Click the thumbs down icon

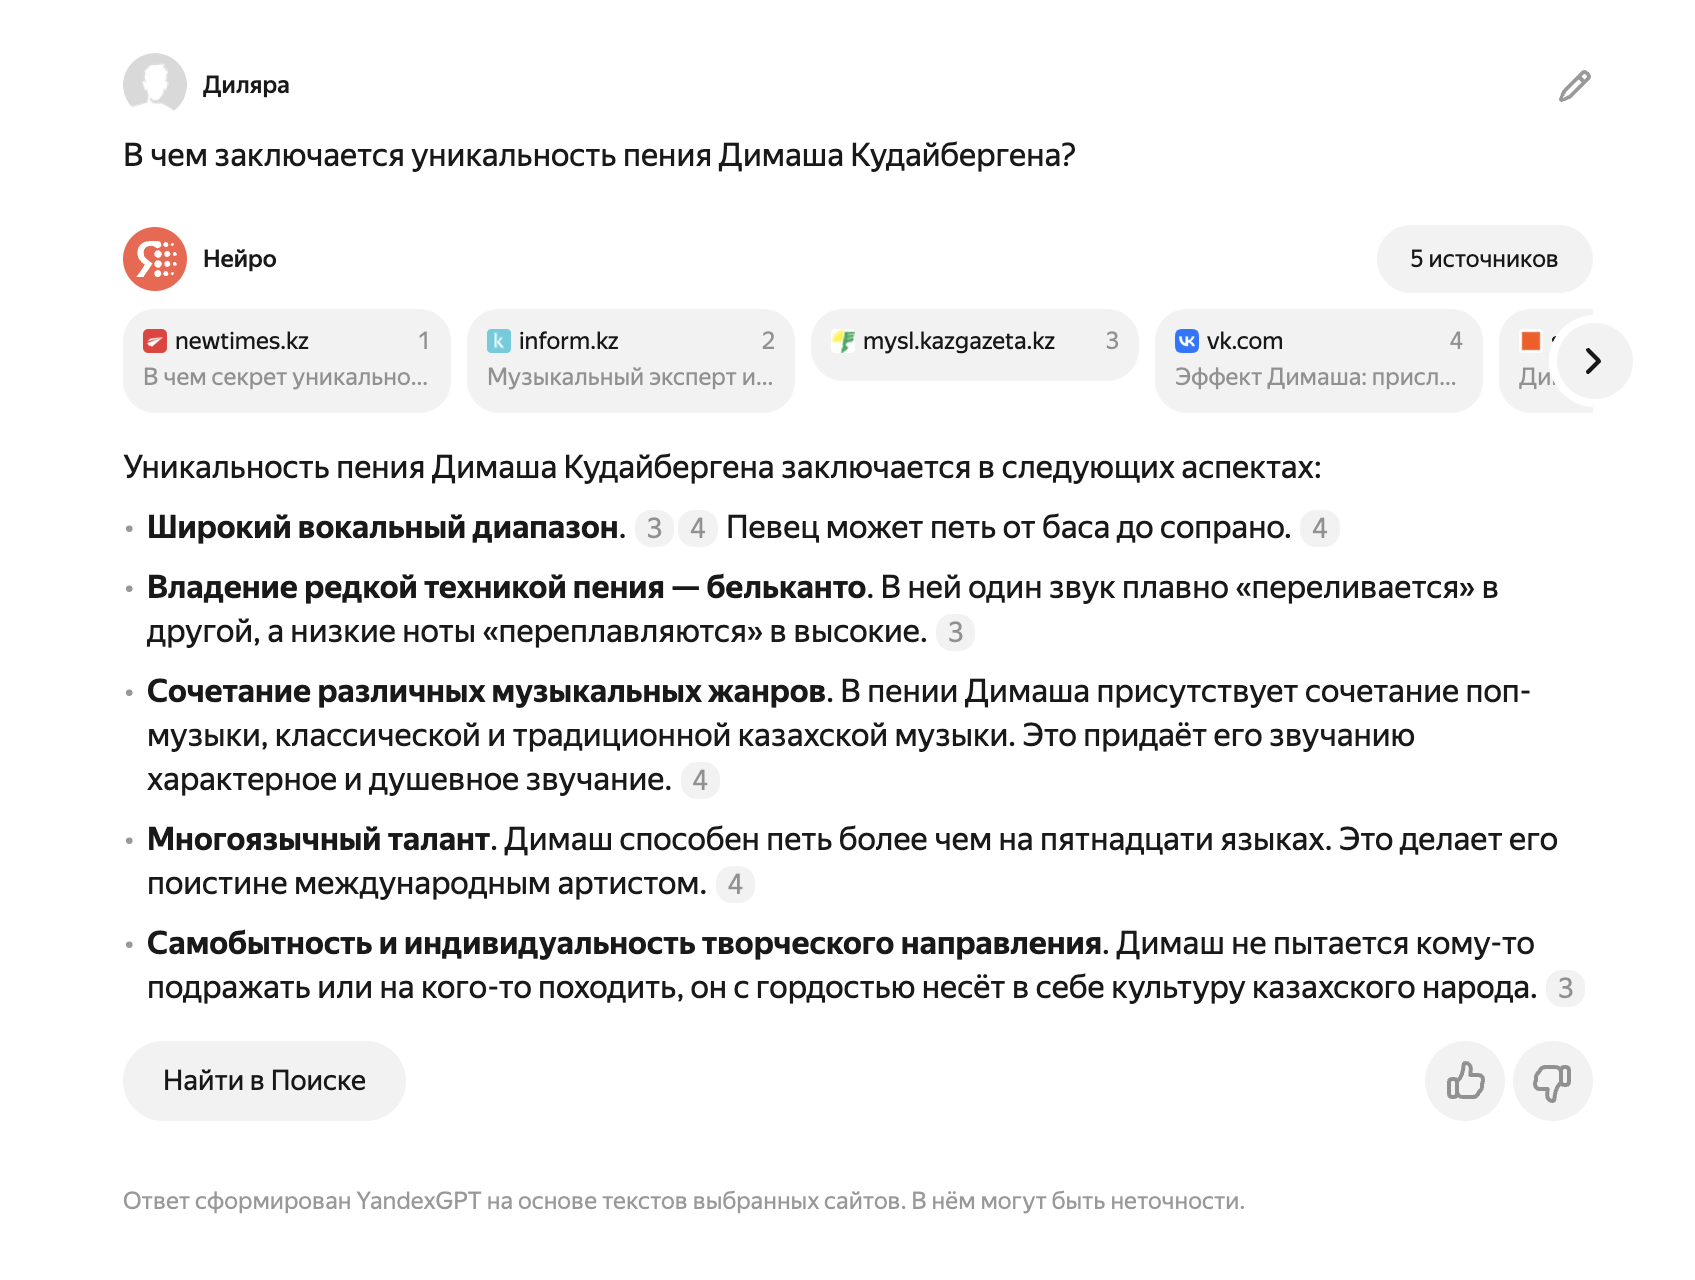click(x=1552, y=1081)
